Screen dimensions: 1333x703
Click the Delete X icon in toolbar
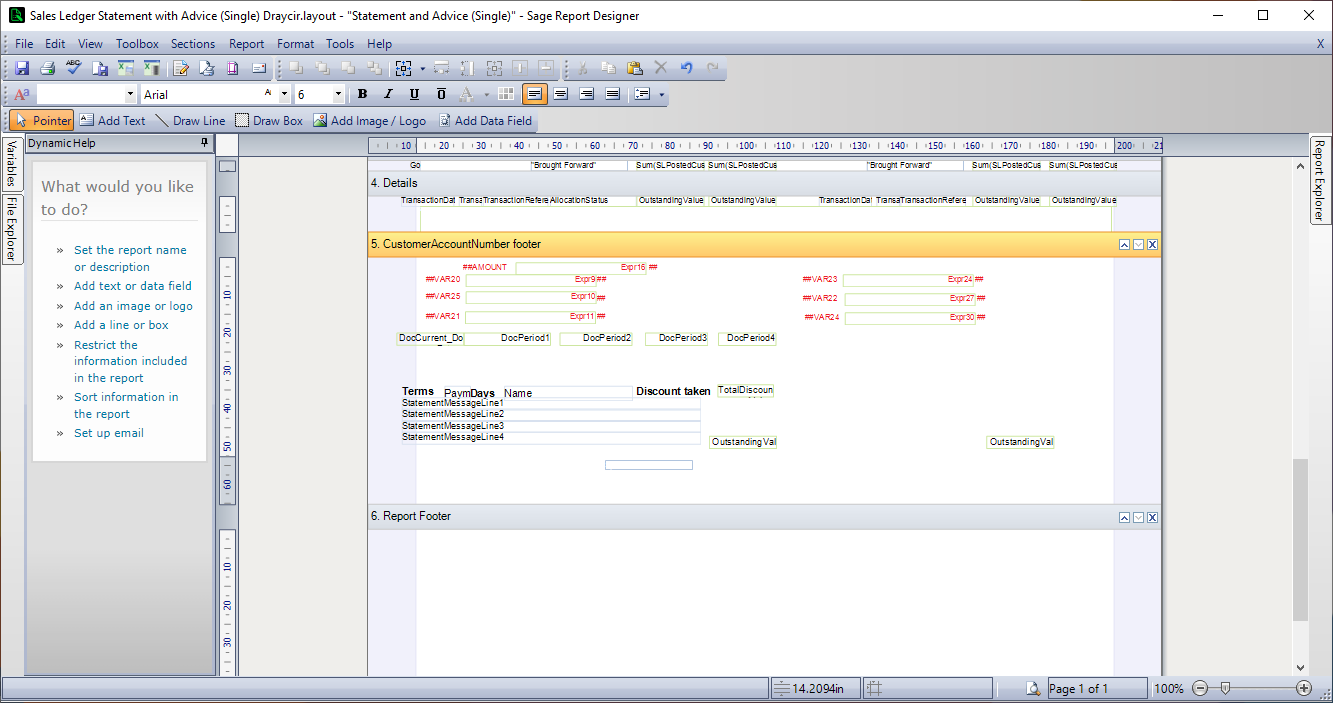pyautogui.click(x=660, y=68)
